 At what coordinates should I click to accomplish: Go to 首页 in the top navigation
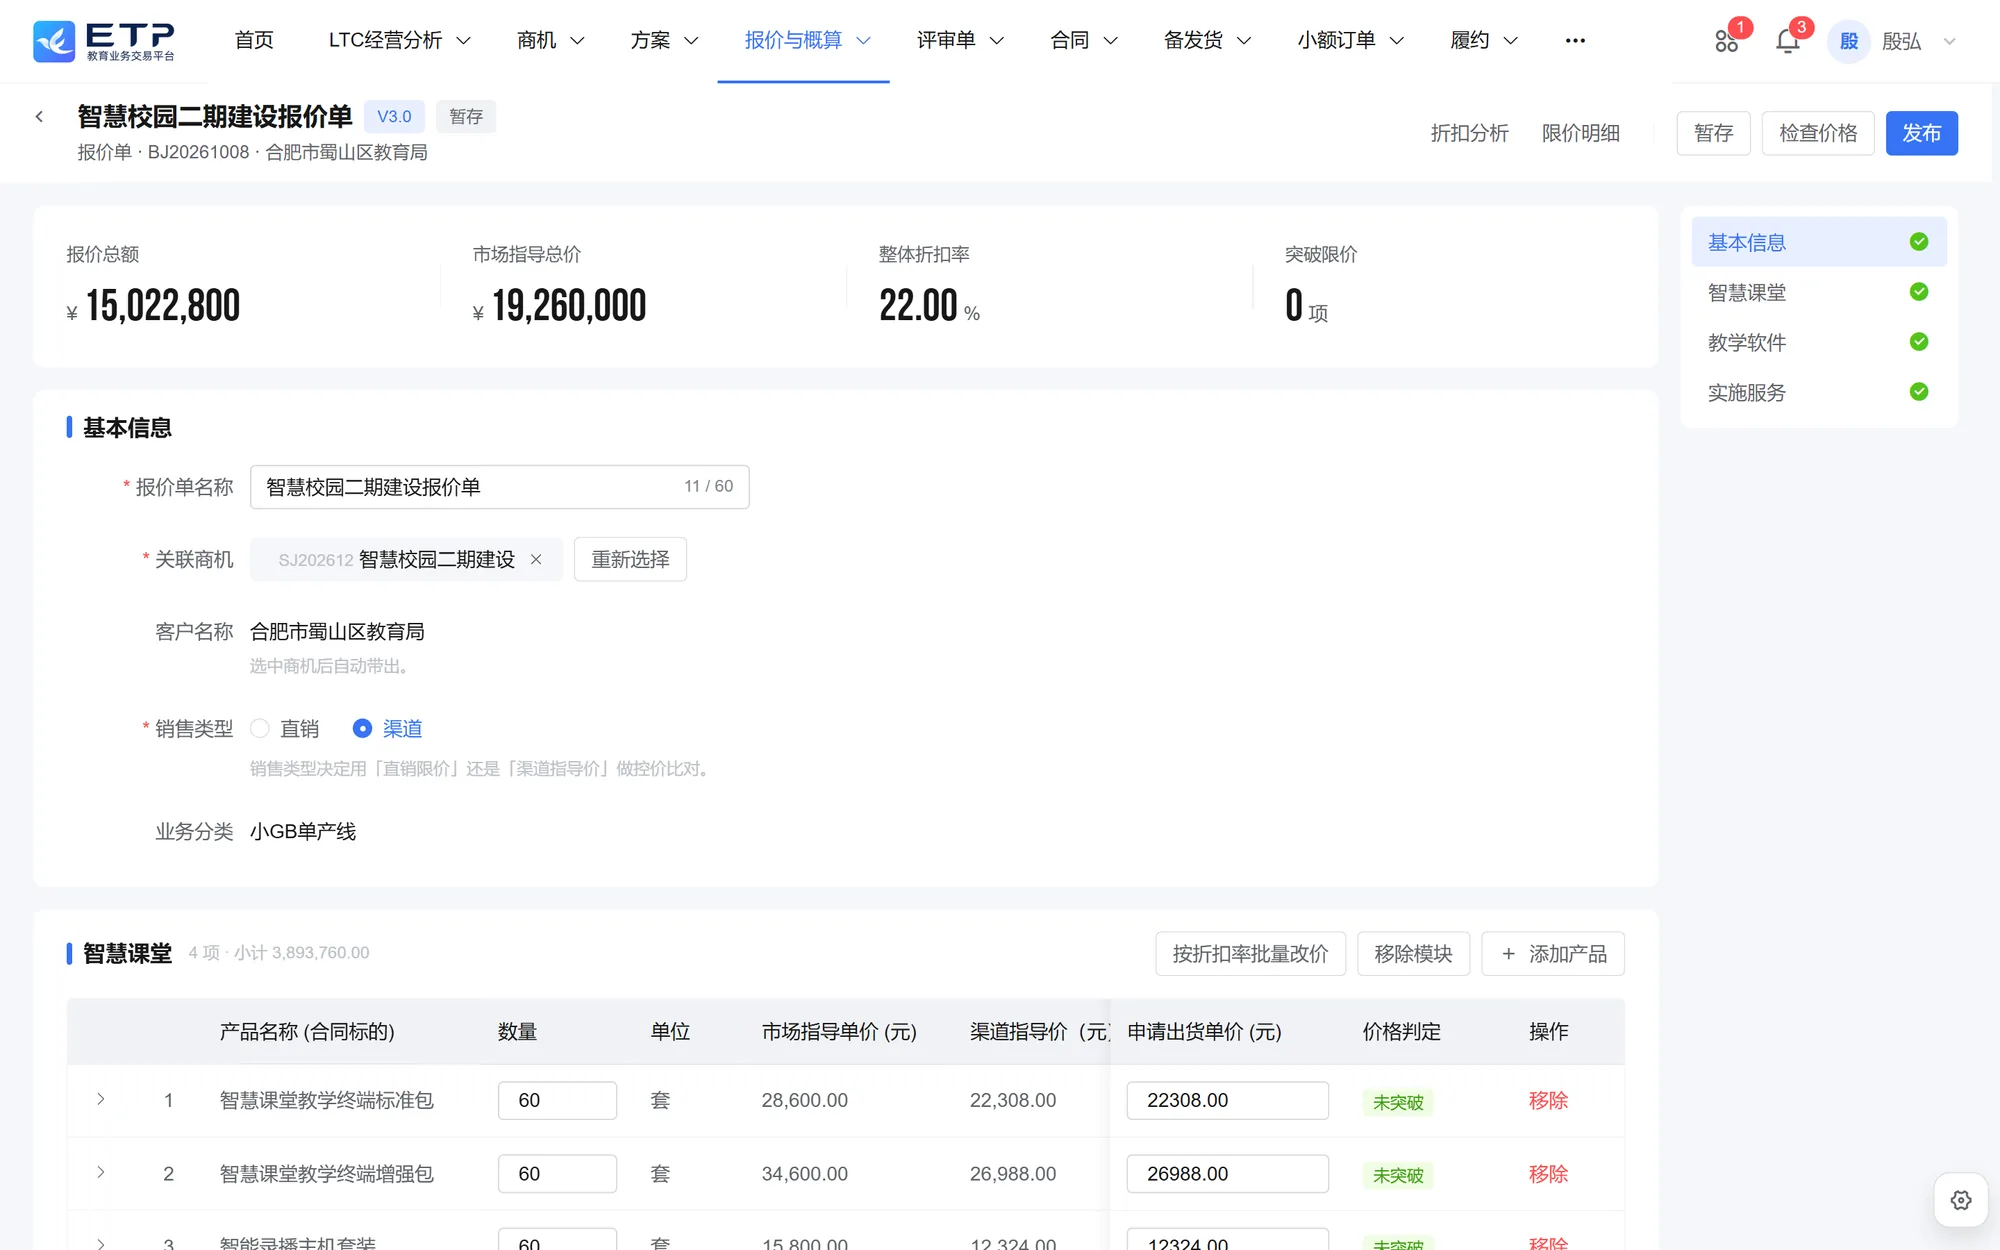[254, 41]
